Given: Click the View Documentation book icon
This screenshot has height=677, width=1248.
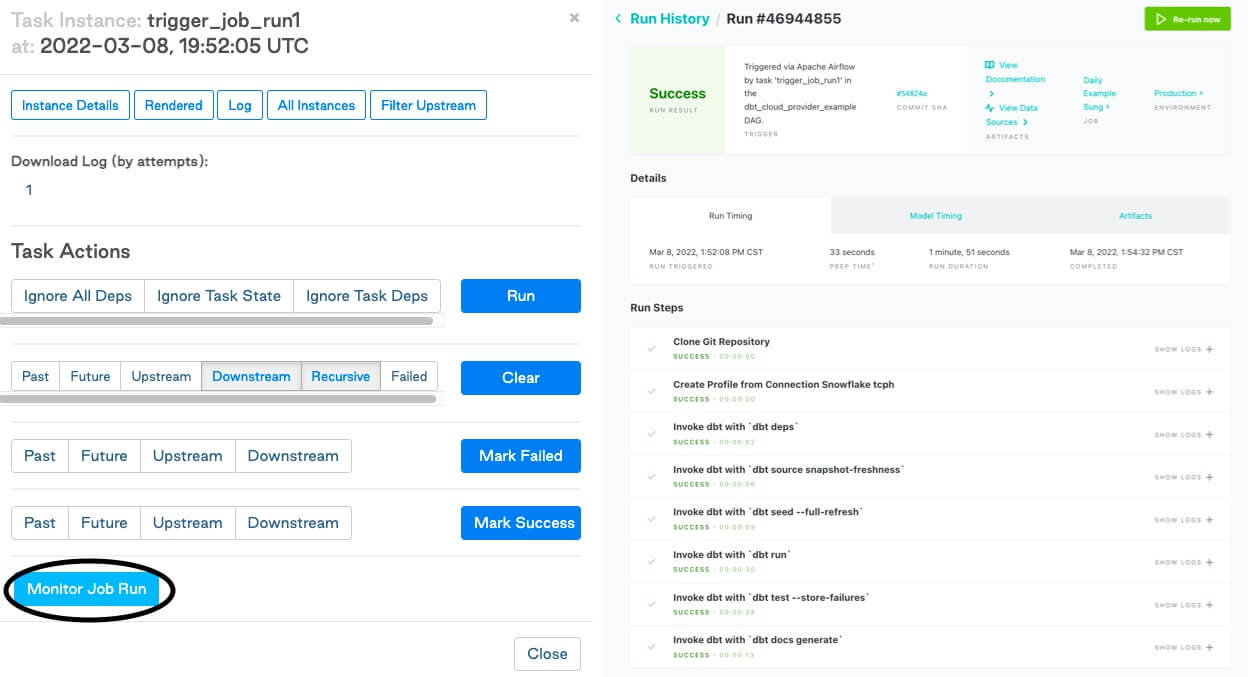Looking at the screenshot, I should (990, 65).
